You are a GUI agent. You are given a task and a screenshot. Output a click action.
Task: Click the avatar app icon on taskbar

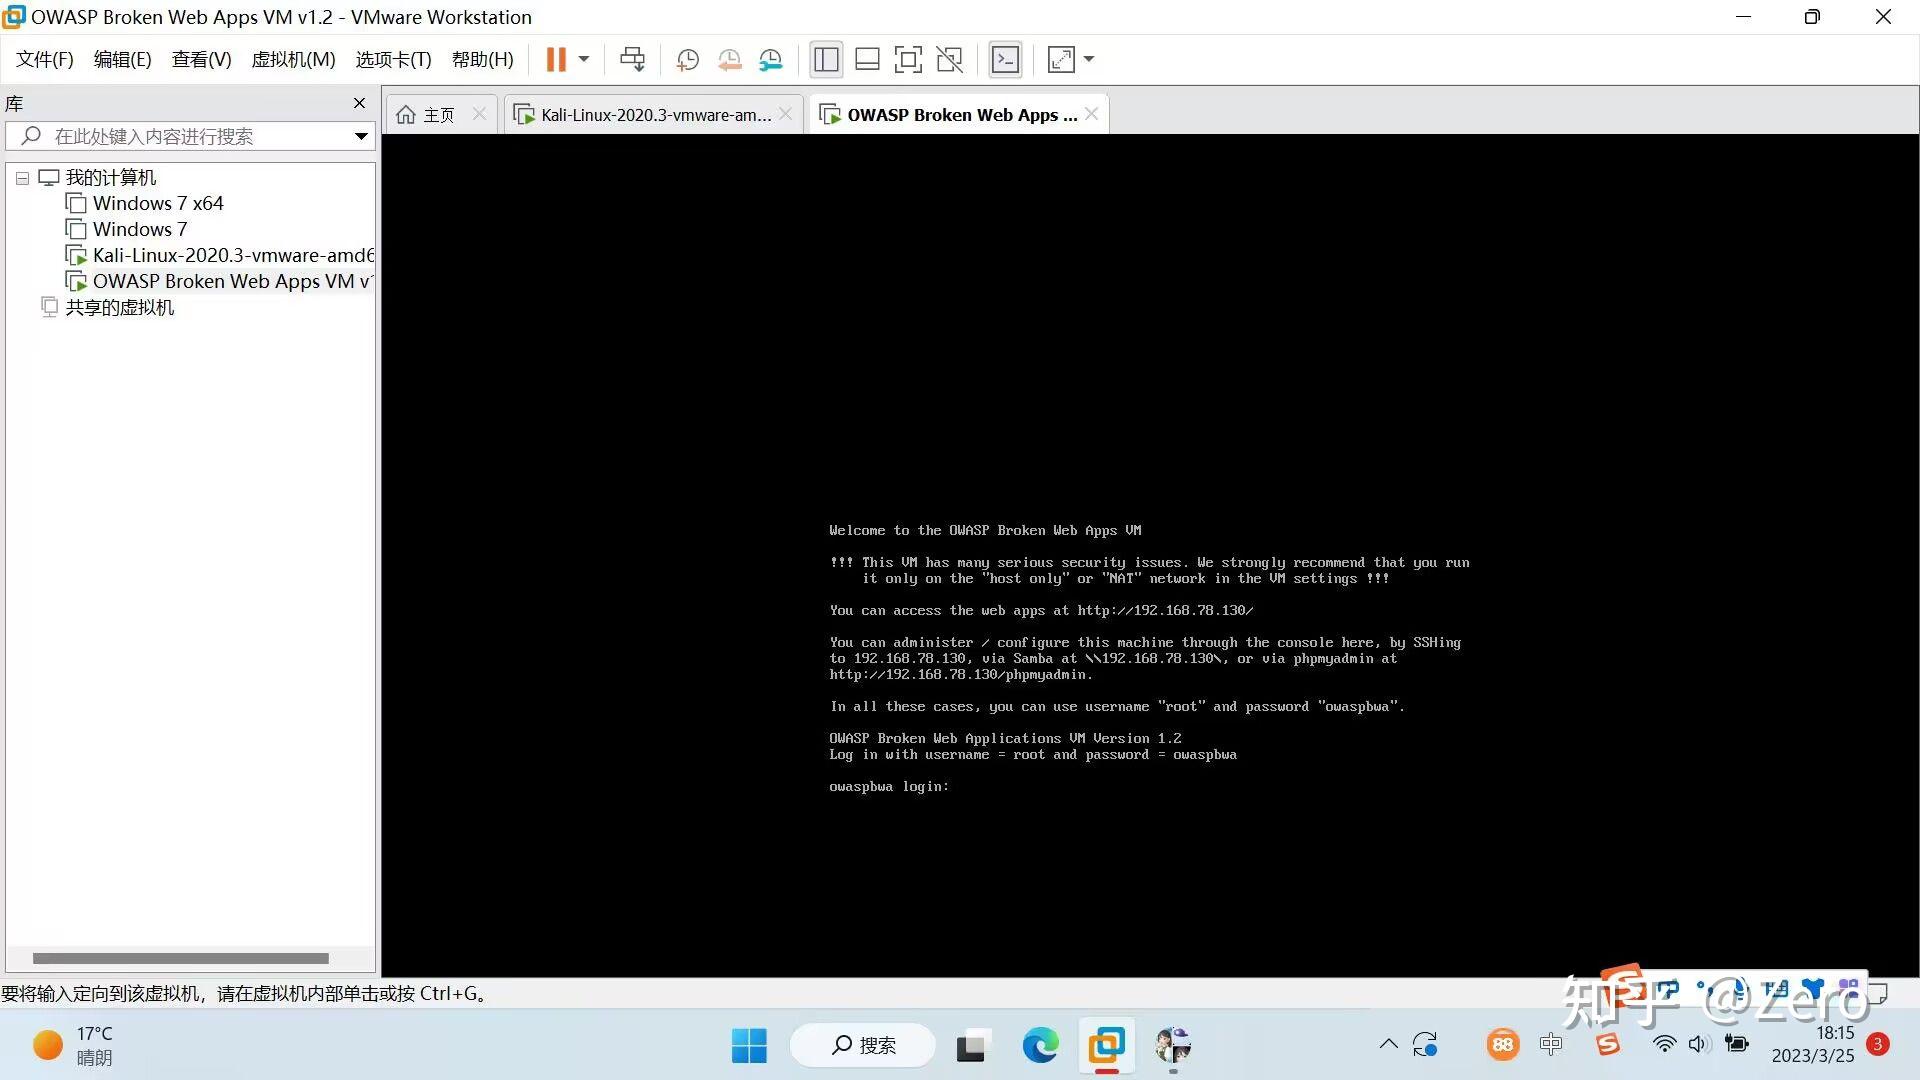click(x=1173, y=1046)
